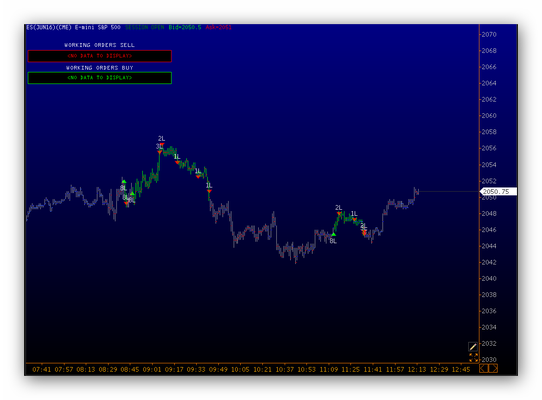The height and width of the screenshot is (400, 542).
Task: Click the 2070 price axis label
Action: tap(489, 35)
